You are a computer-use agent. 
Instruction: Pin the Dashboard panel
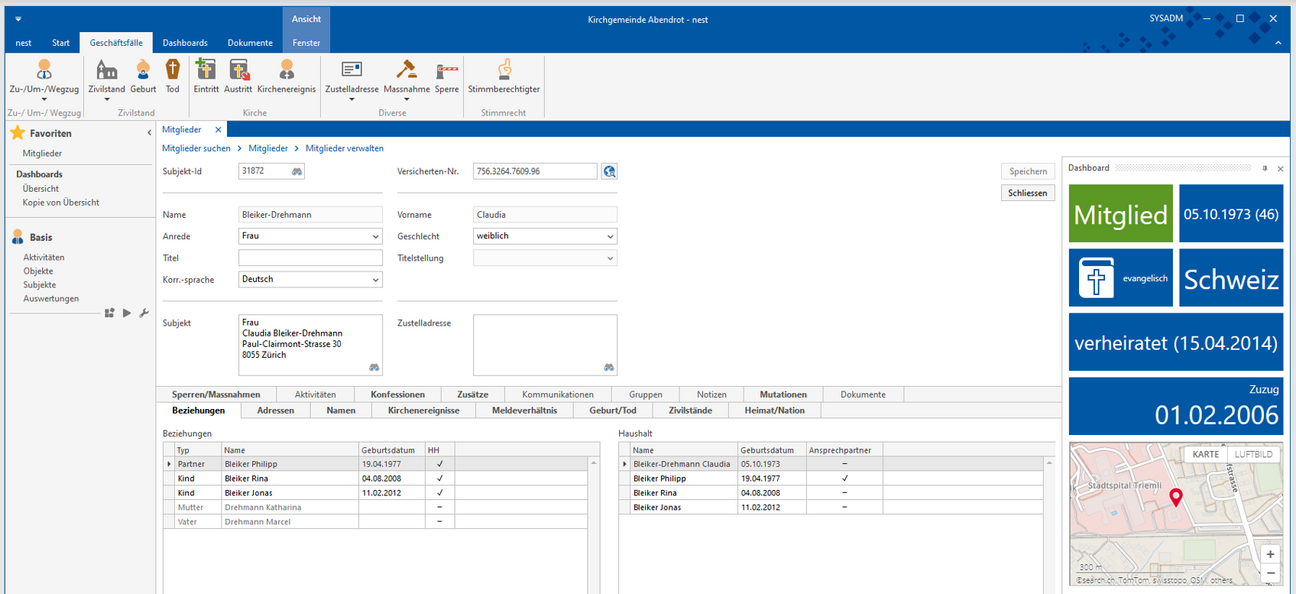(x=1264, y=168)
